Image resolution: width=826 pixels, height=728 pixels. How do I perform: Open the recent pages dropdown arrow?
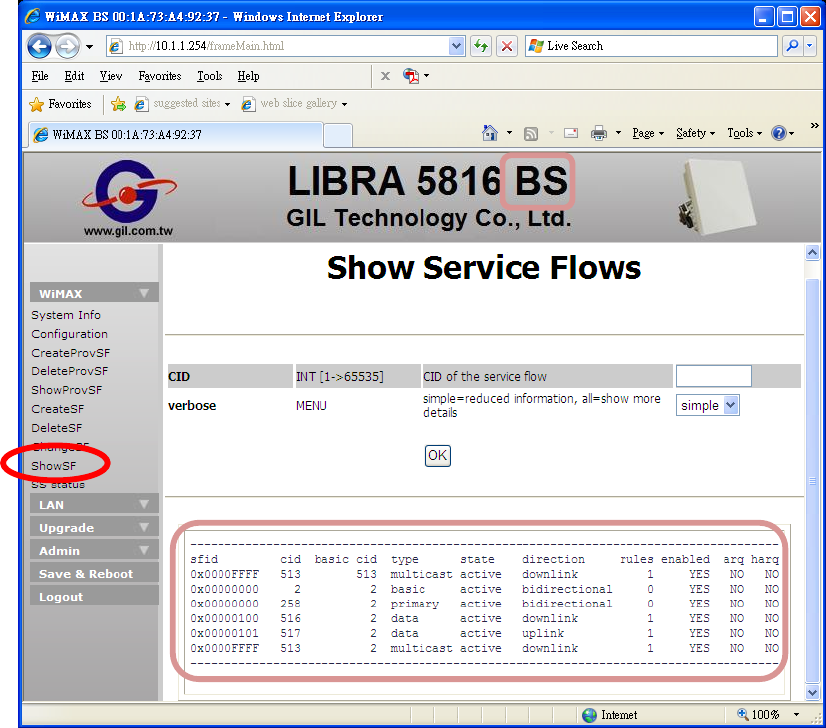pyautogui.click(x=90, y=46)
